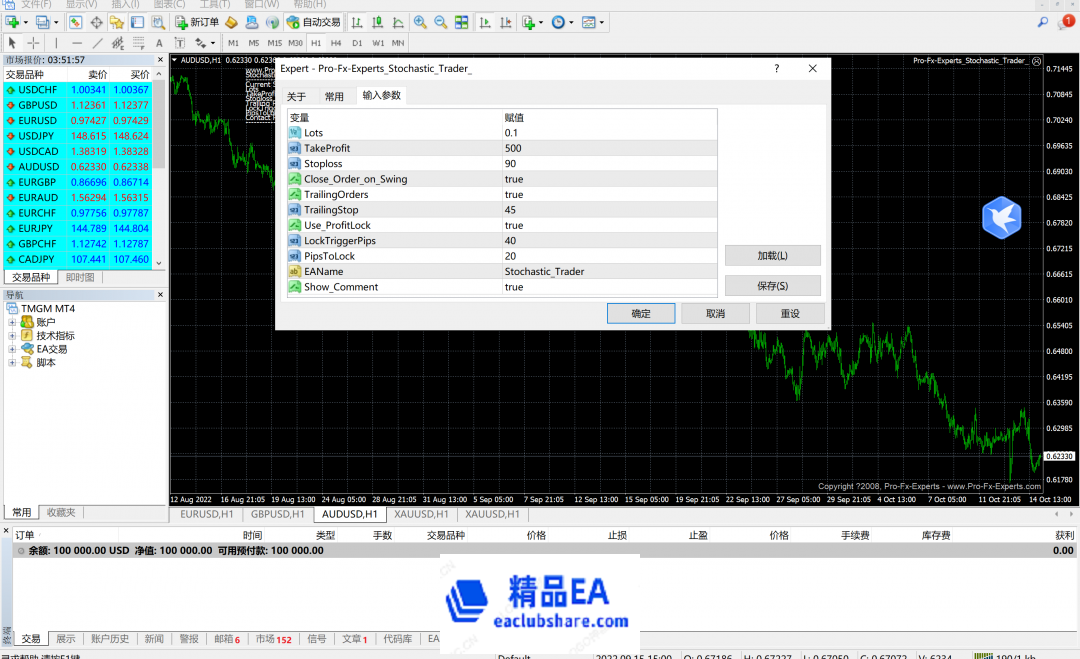Open the GBPUSD,H1 chart tab
1080x659 pixels.
click(x=278, y=514)
